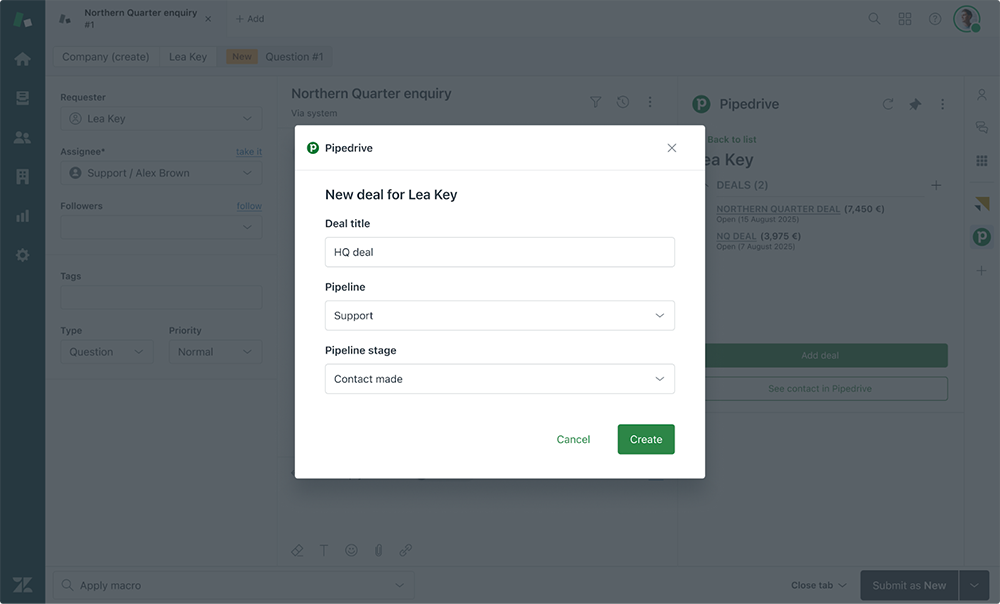Screen dimensions: 1000x604
Task: Click the Add deal button in the Pipedrive panel
Action: pyautogui.click(x=826, y=355)
